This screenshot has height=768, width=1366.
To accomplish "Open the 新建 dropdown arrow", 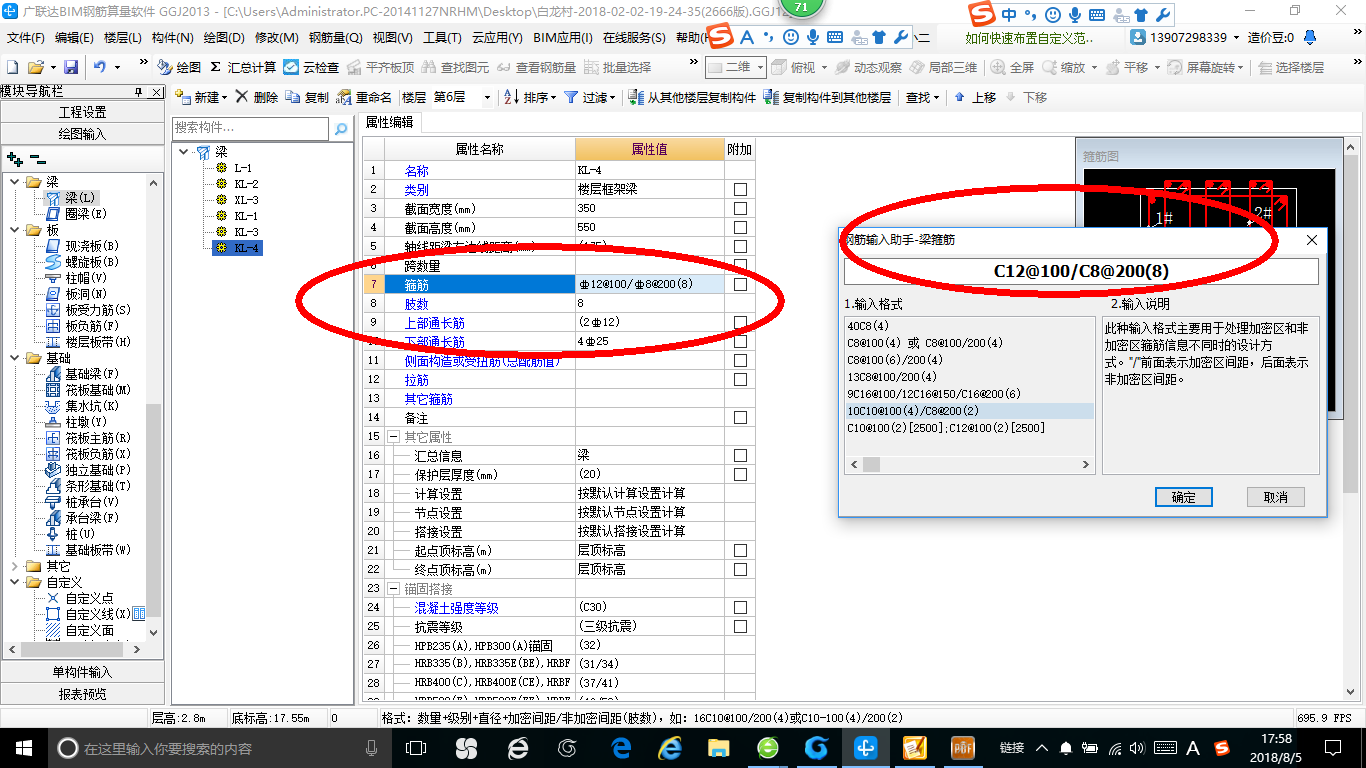I will point(225,98).
